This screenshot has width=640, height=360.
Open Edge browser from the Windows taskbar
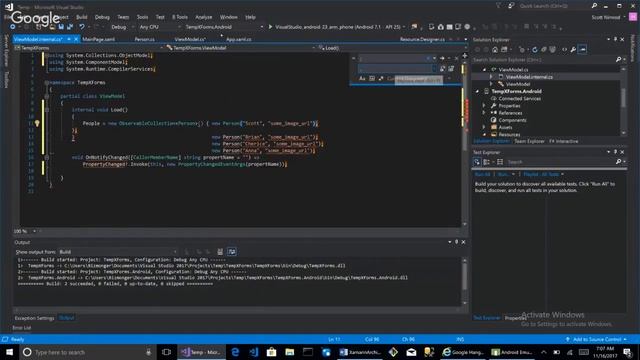235,352
